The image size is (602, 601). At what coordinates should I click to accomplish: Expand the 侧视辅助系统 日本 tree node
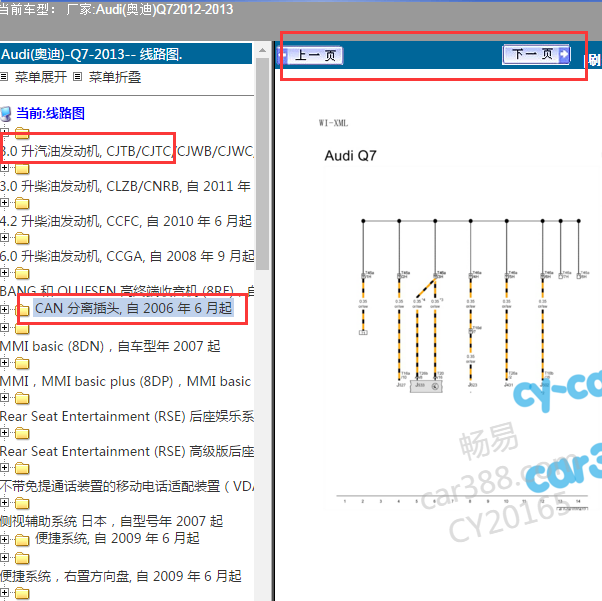click(x=4, y=502)
